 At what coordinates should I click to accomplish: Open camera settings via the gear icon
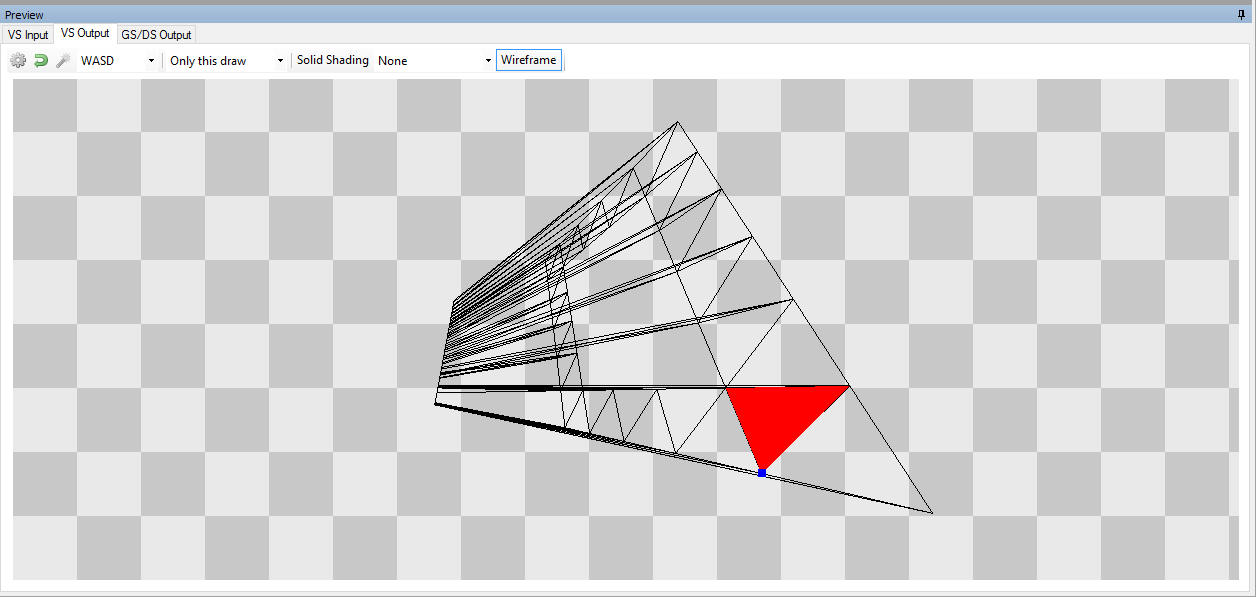(x=18, y=61)
